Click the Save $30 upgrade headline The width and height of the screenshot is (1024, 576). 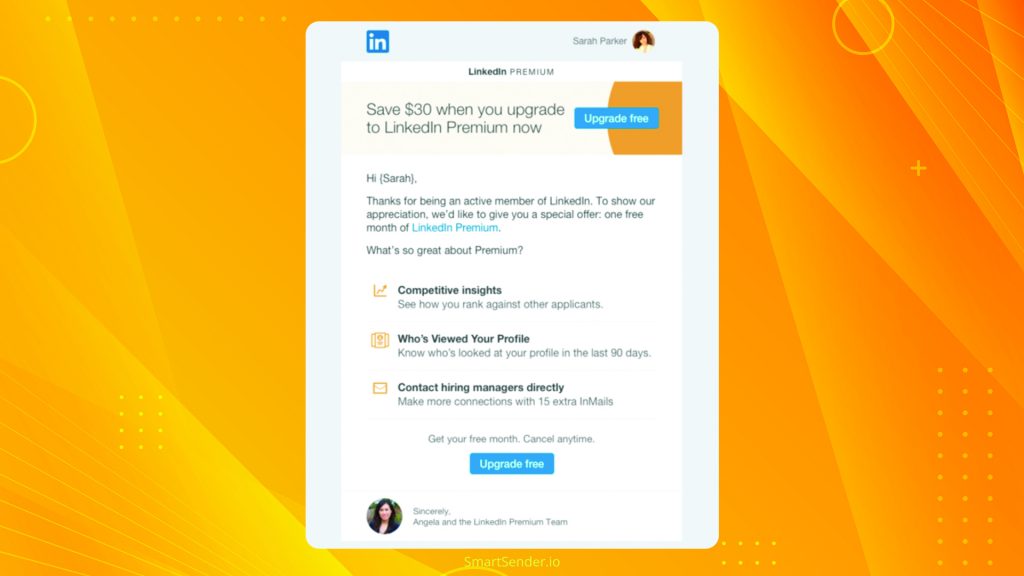(465, 118)
